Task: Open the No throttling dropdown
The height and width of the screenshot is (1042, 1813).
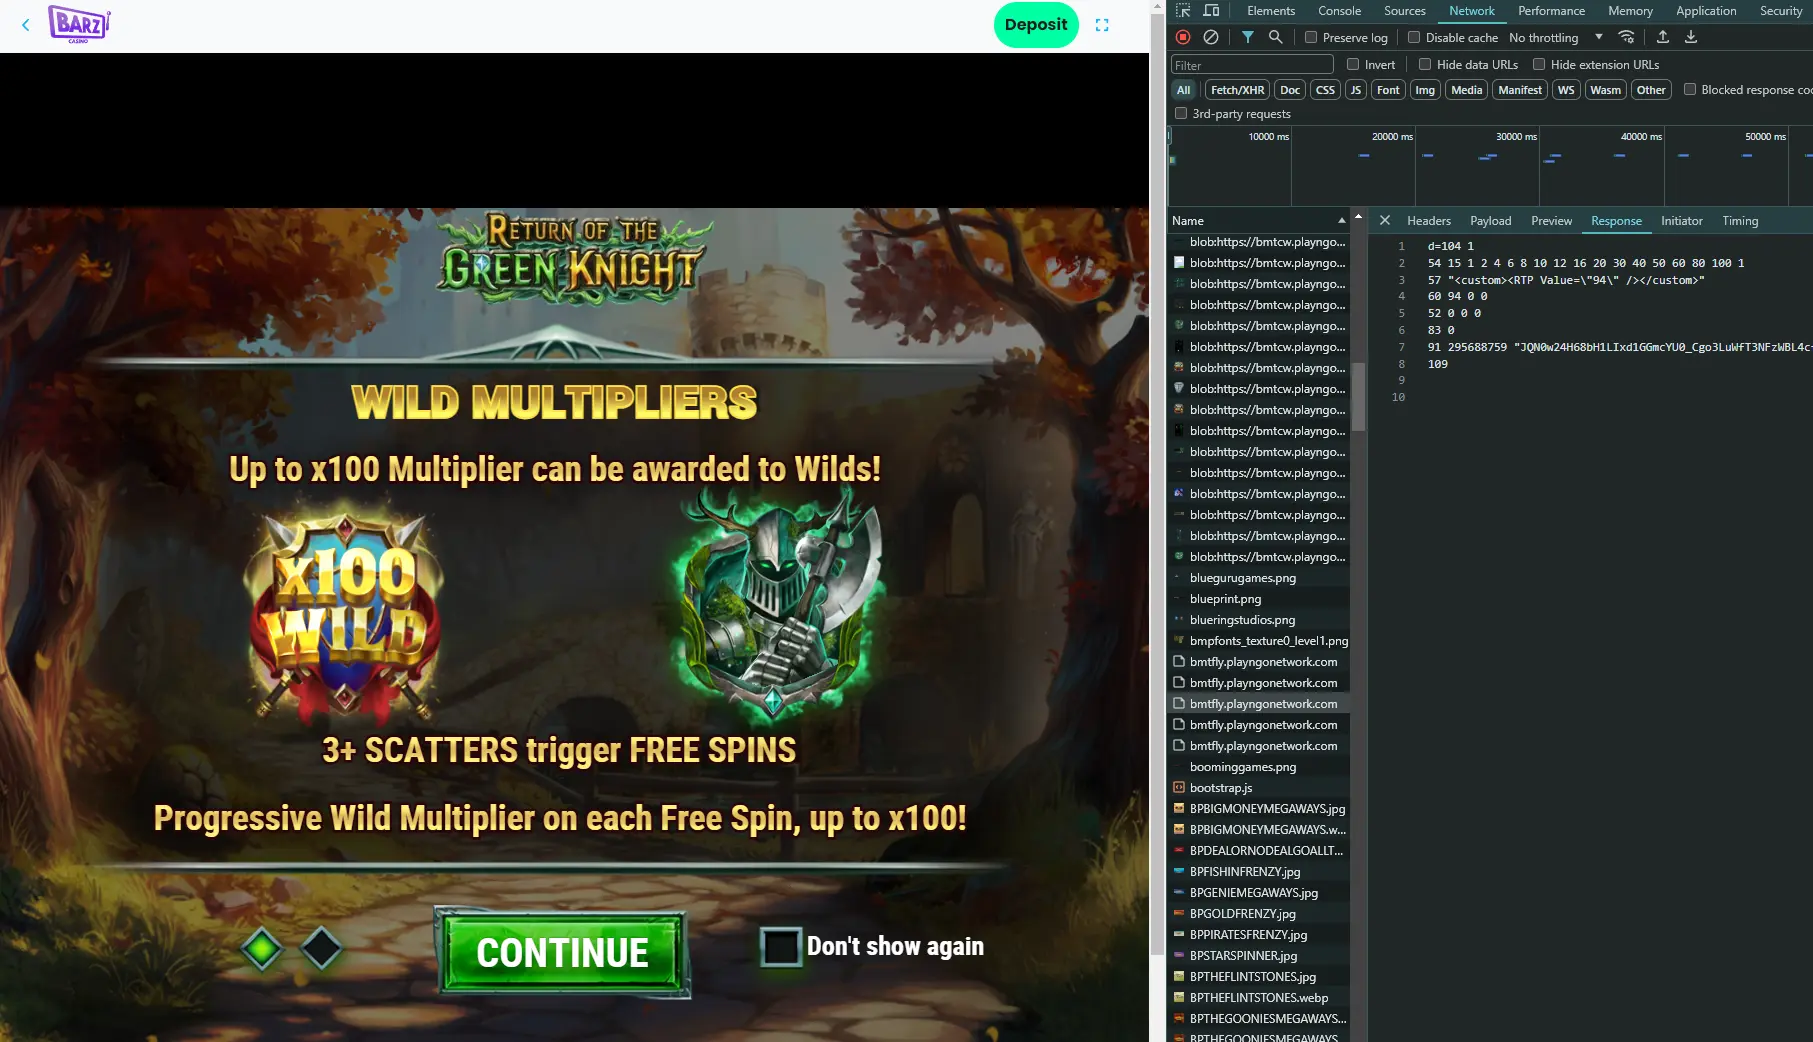Action: [1556, 37]
